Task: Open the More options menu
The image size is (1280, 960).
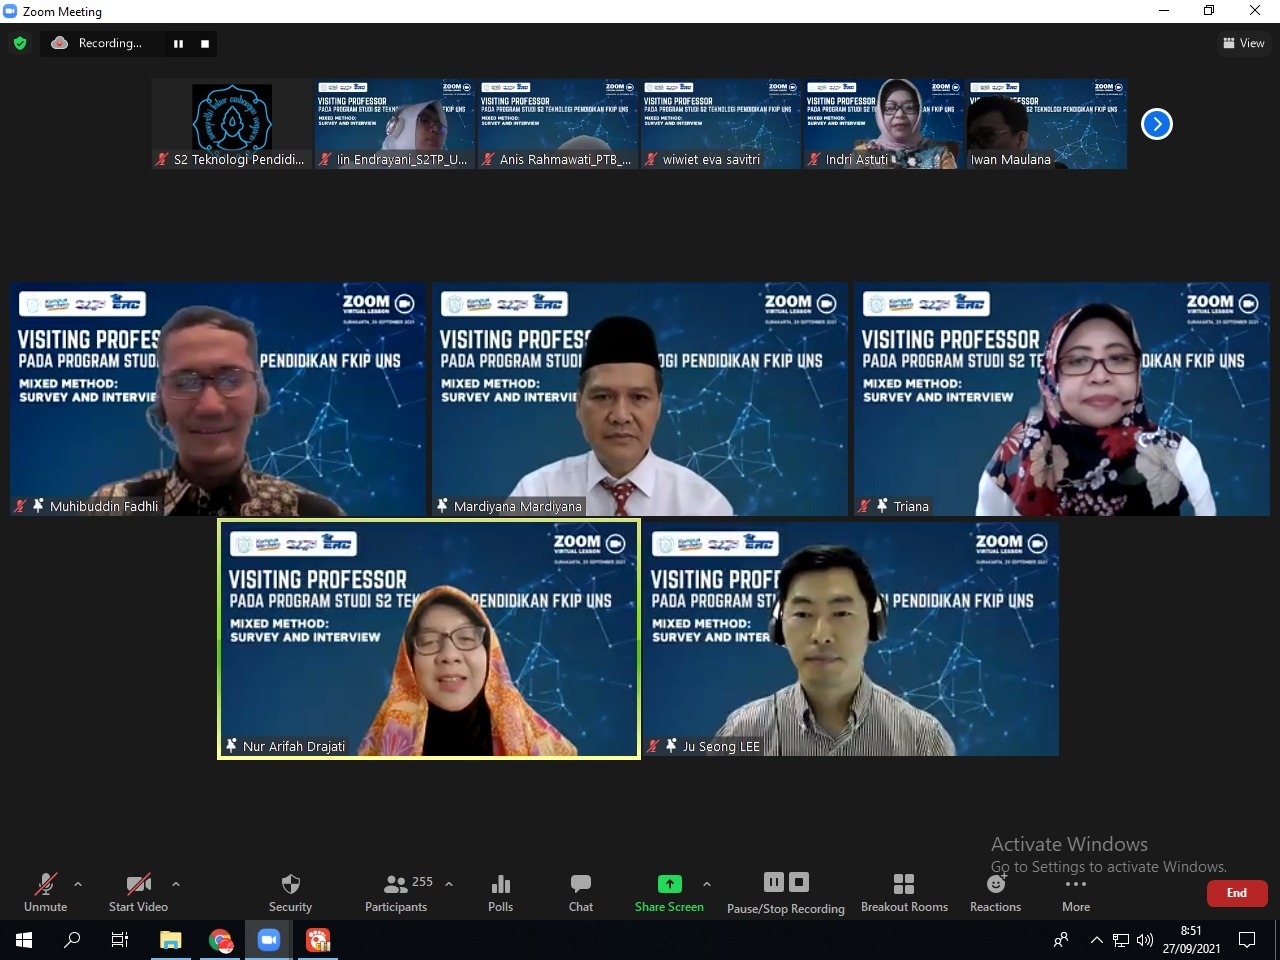Action: [x=1076, y=892]
